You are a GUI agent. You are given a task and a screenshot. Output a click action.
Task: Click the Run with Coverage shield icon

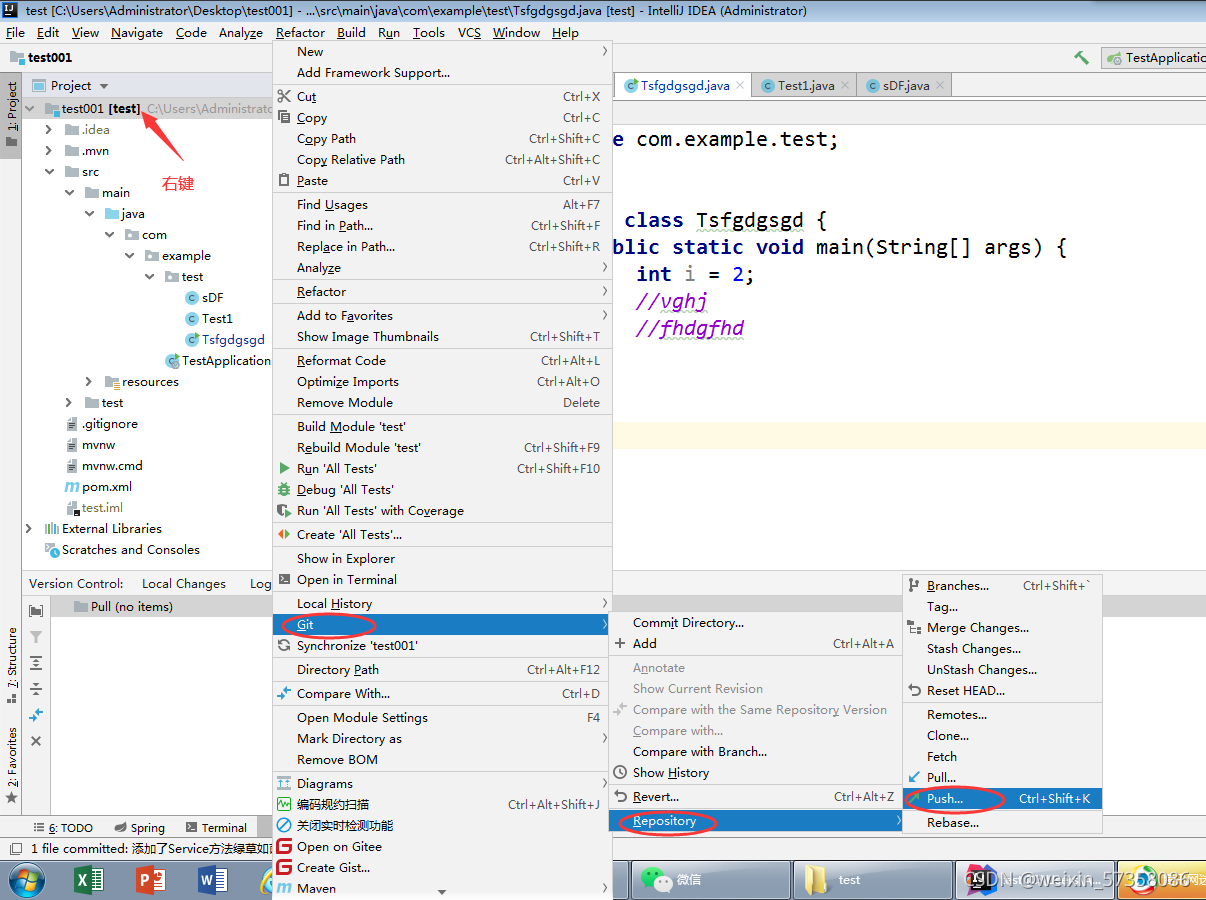pos(284,510)
